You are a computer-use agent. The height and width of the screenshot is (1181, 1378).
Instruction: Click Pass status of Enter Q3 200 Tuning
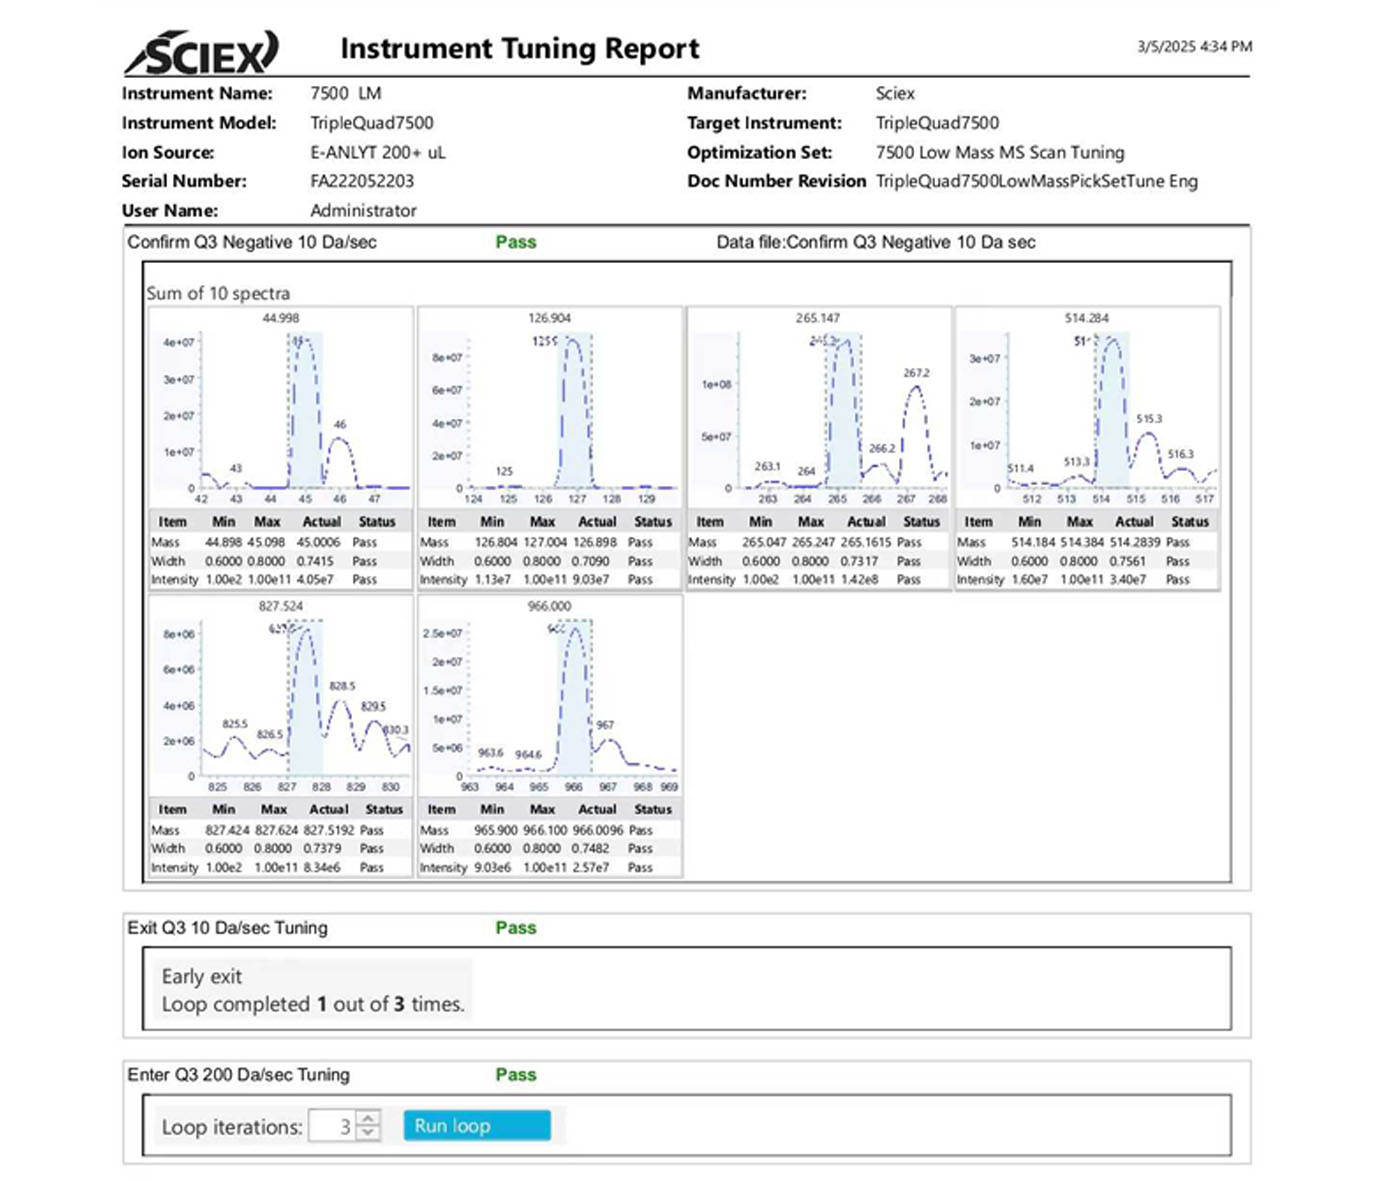pos(515,1075)
